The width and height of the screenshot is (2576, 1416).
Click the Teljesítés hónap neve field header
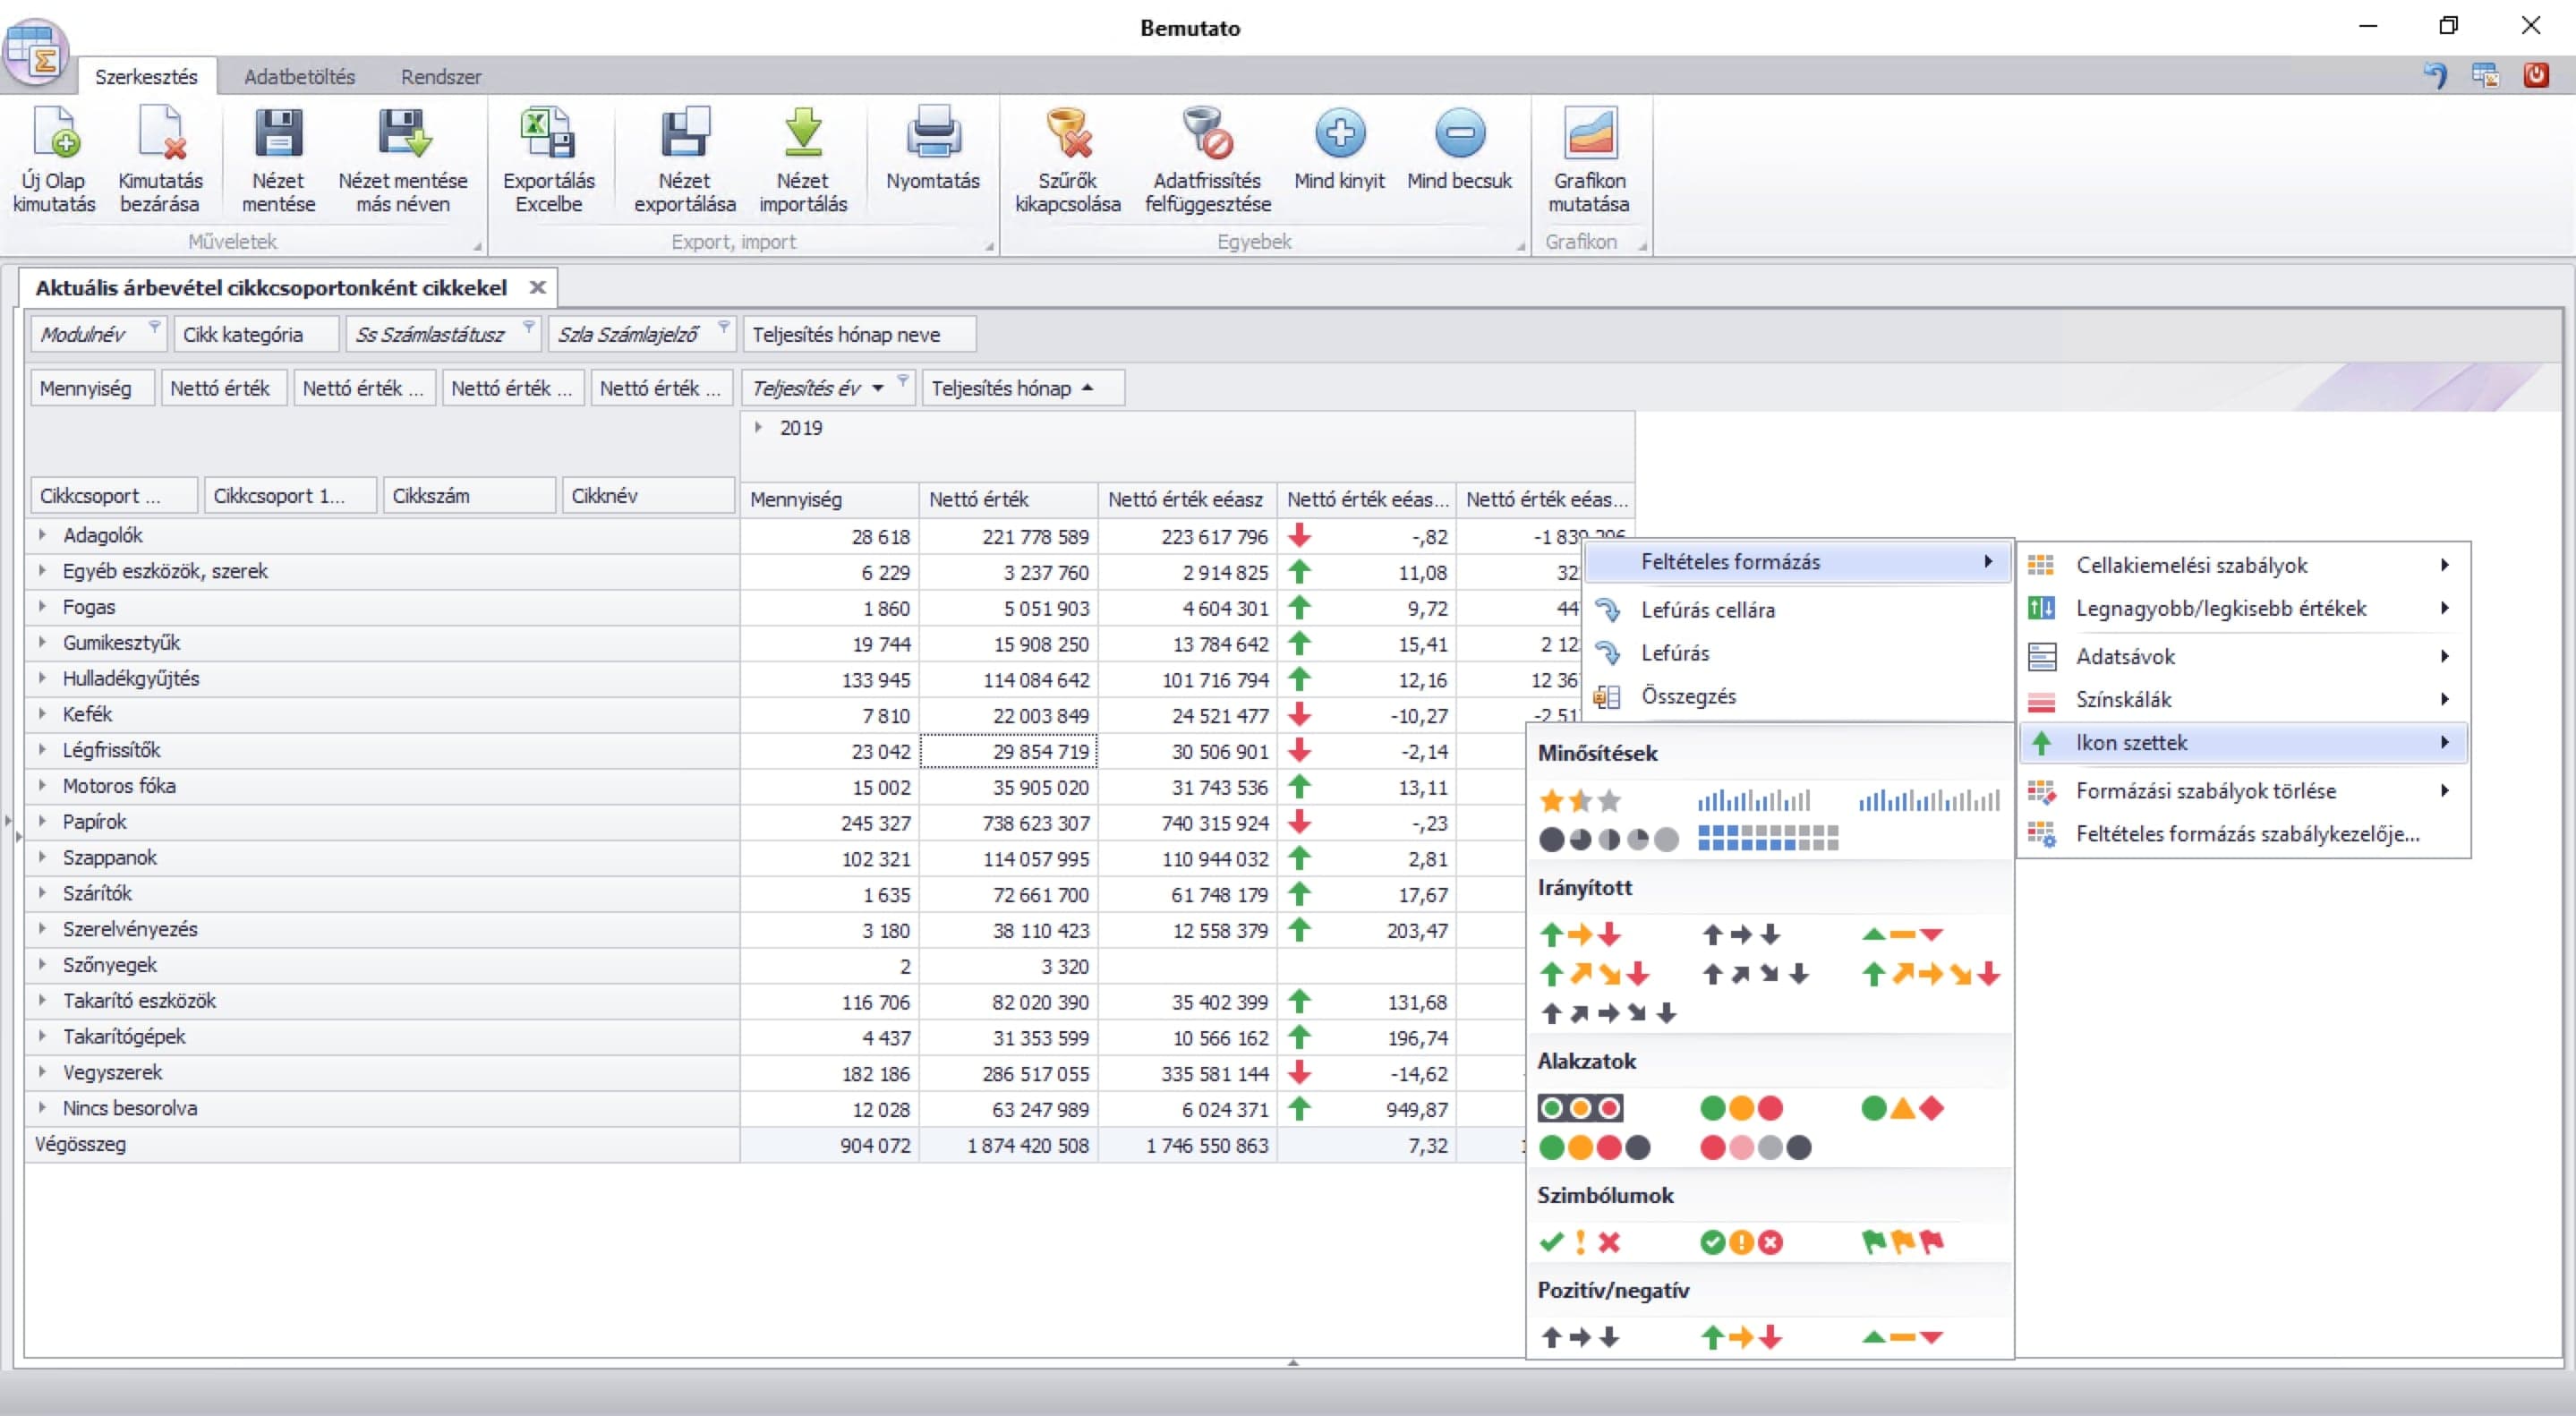click(x=859, y=334)
